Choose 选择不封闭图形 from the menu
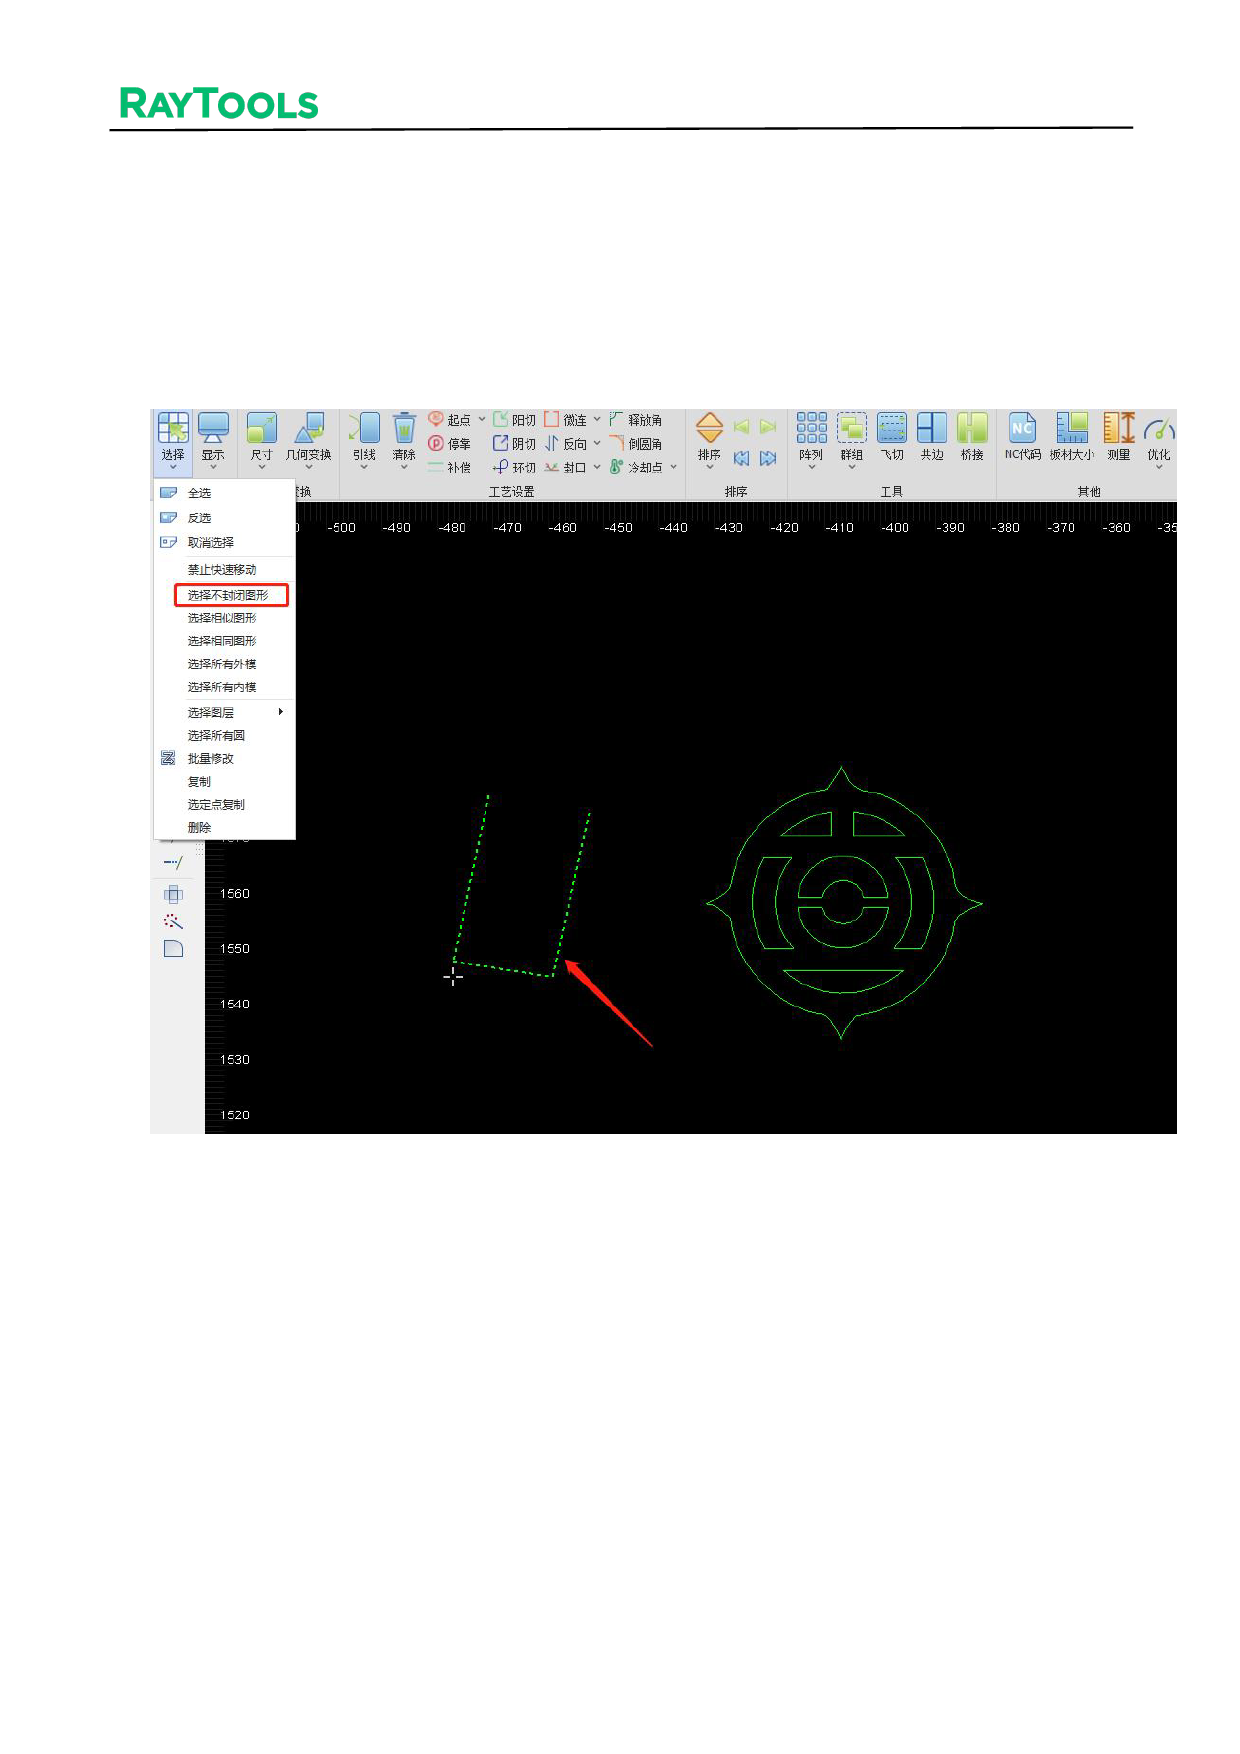 coord(229,595)
